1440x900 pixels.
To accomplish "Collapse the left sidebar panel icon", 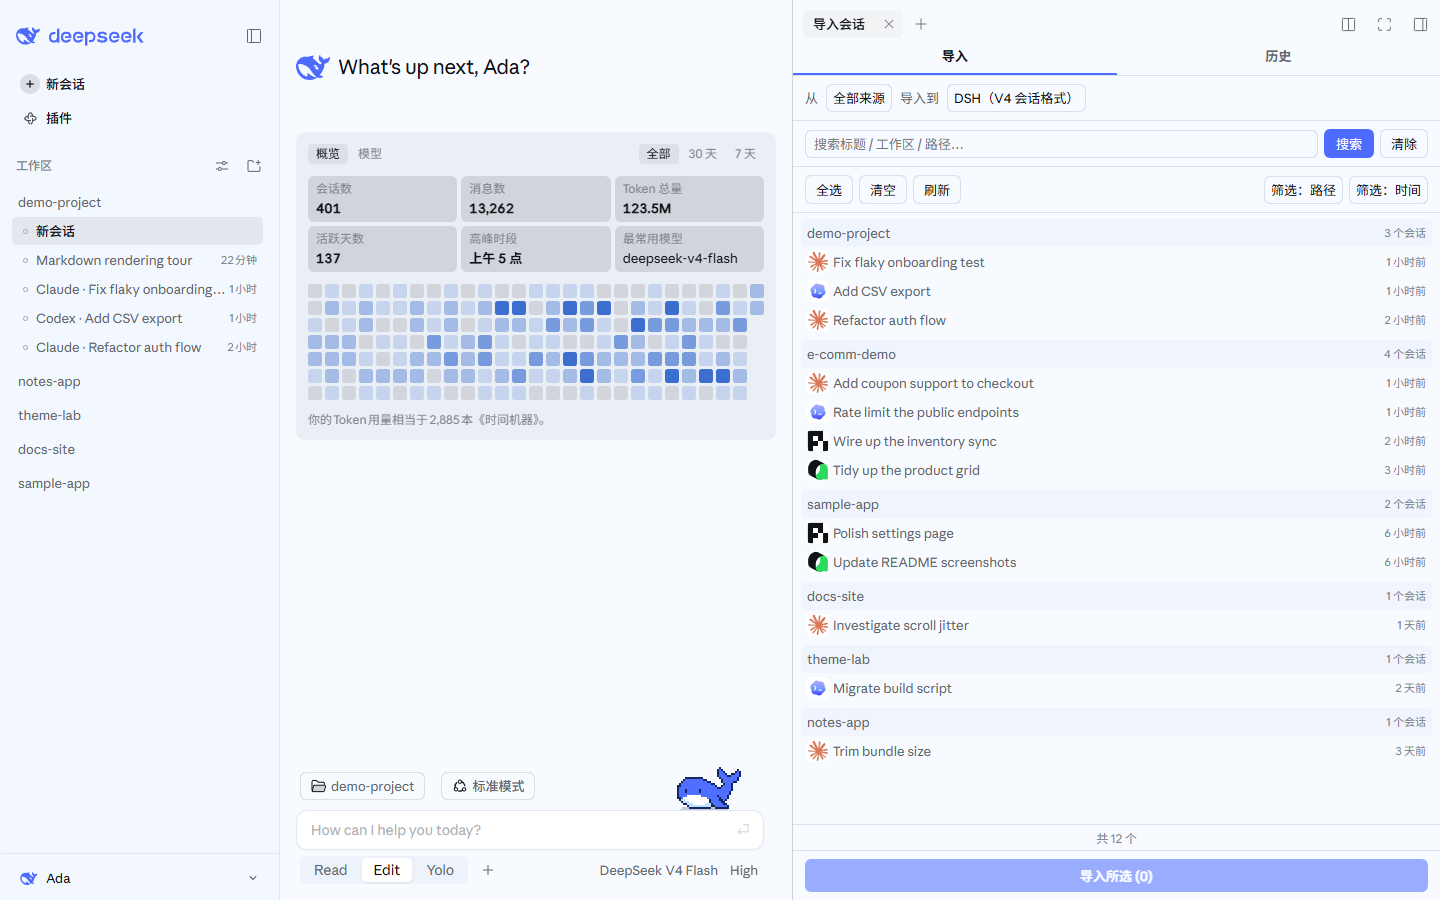I will point(254,36).
